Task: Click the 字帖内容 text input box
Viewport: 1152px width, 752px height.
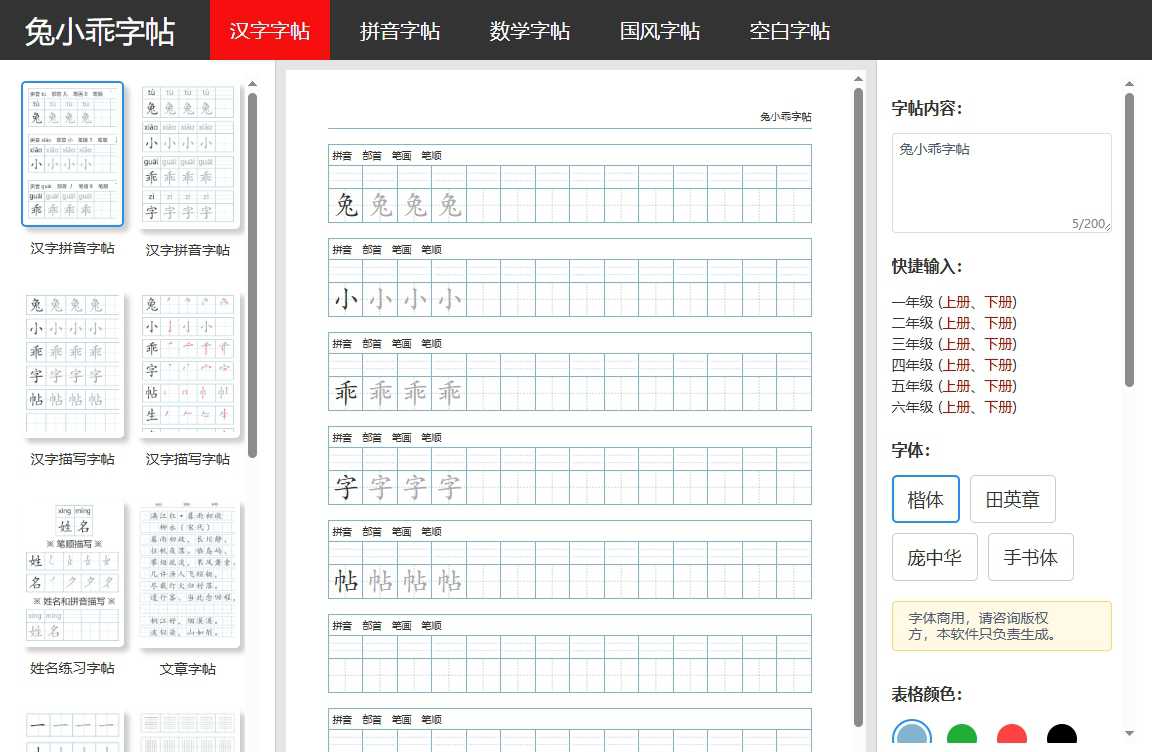Action: click(x=1001, y=180)
